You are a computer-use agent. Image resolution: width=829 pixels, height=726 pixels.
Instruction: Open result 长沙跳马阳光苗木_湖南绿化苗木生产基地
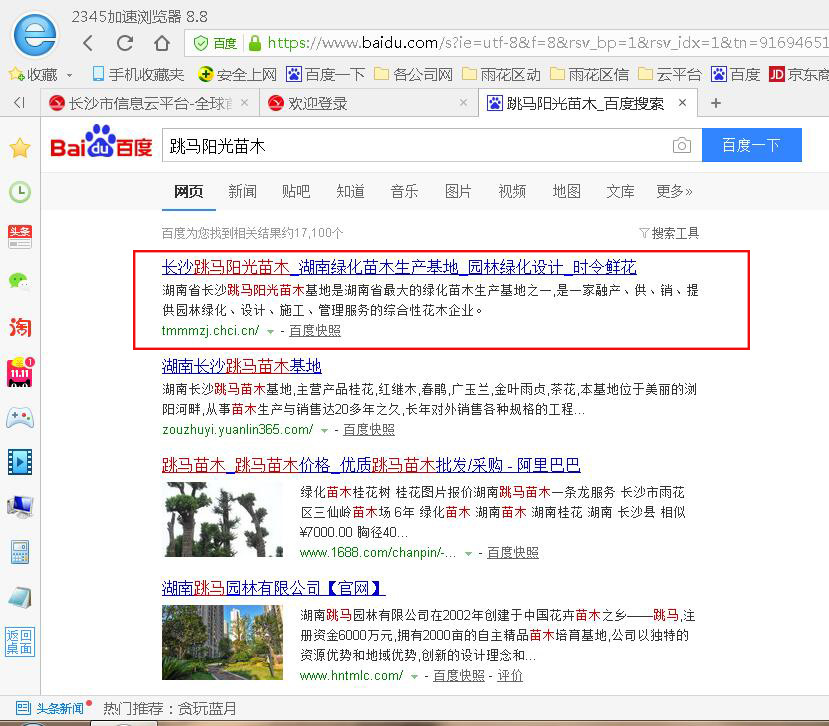pyautogui.click(x=399, y=267)
